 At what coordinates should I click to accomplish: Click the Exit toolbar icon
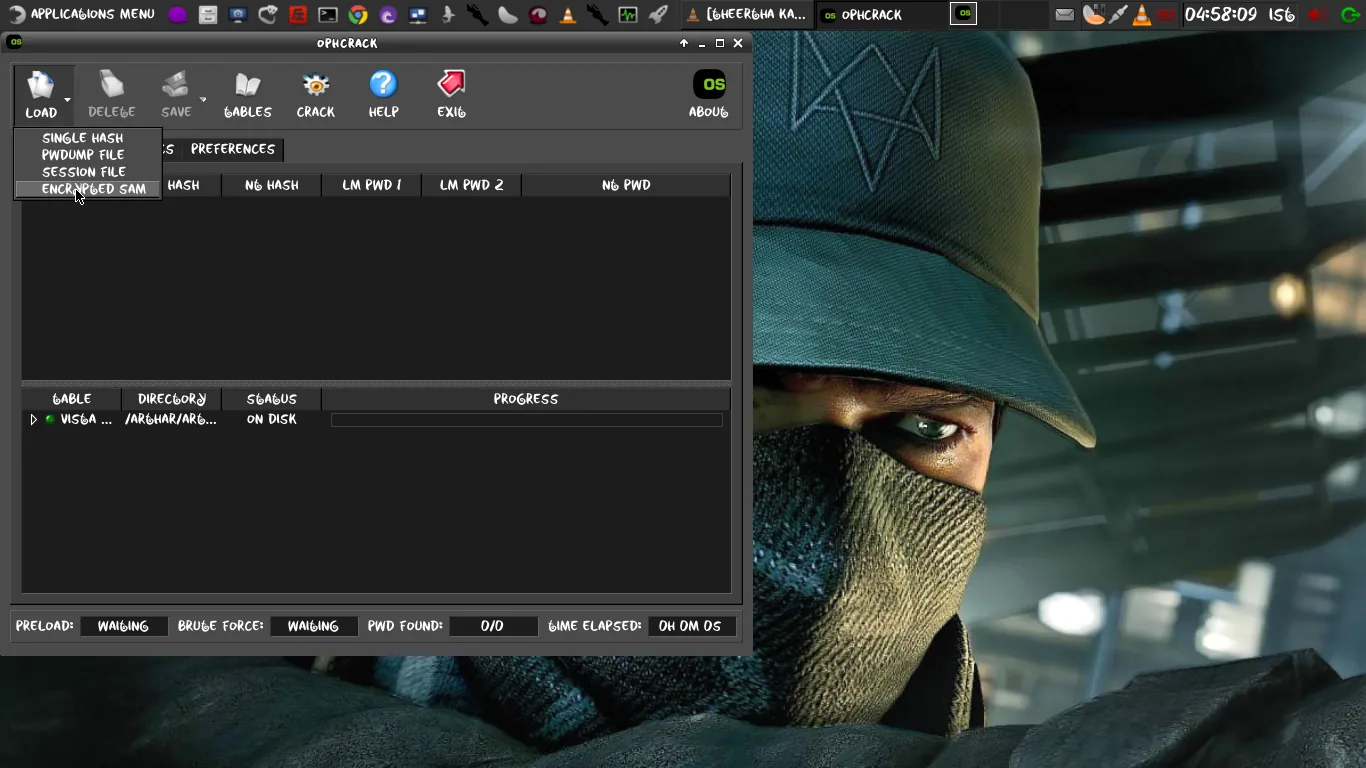pyautogui.click(x=451, y=95)
